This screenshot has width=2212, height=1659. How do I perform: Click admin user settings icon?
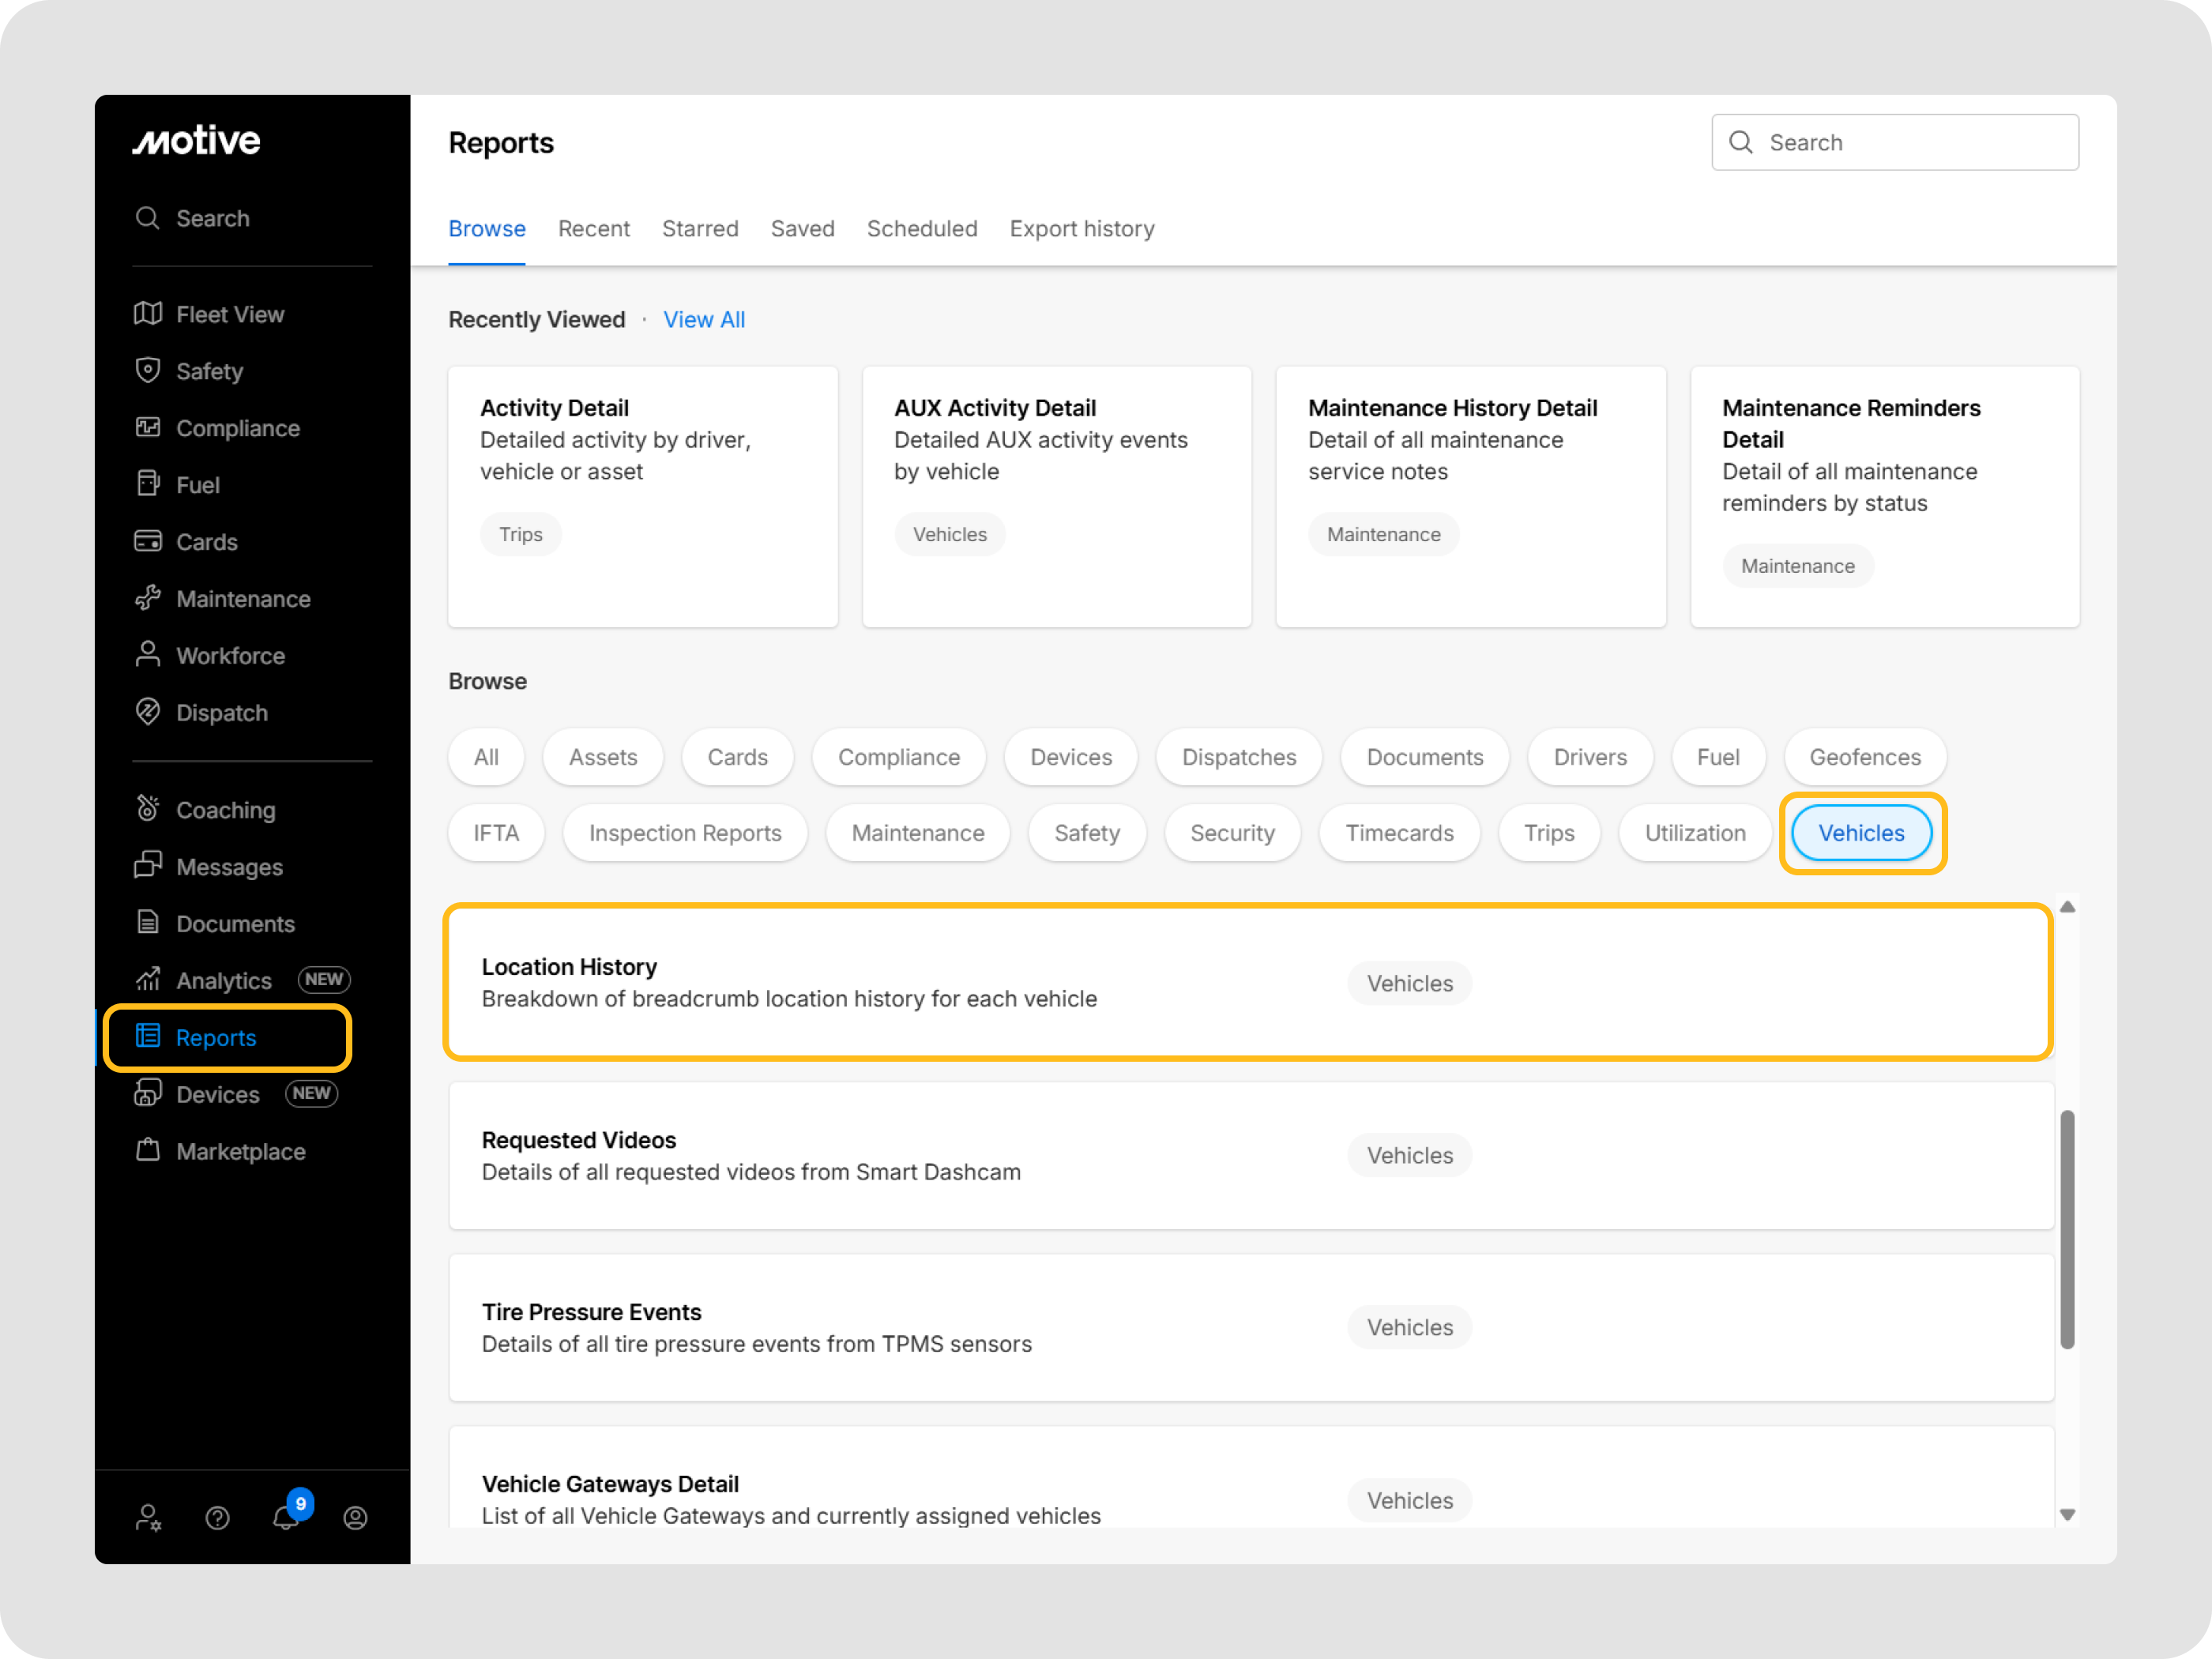click(148, 1518)
